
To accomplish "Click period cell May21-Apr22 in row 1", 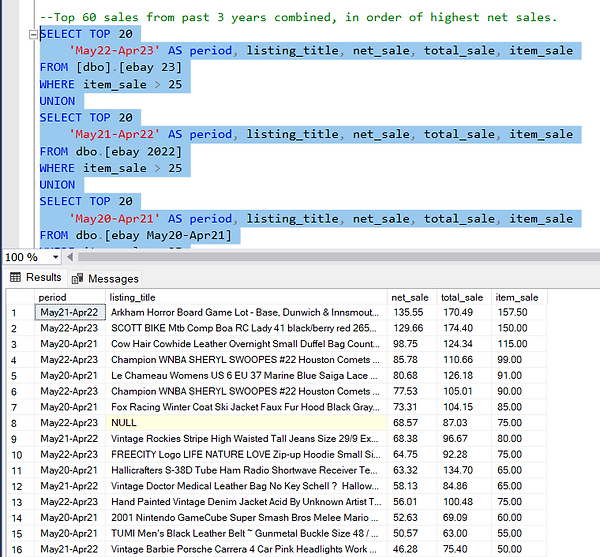I will [70, 313].
